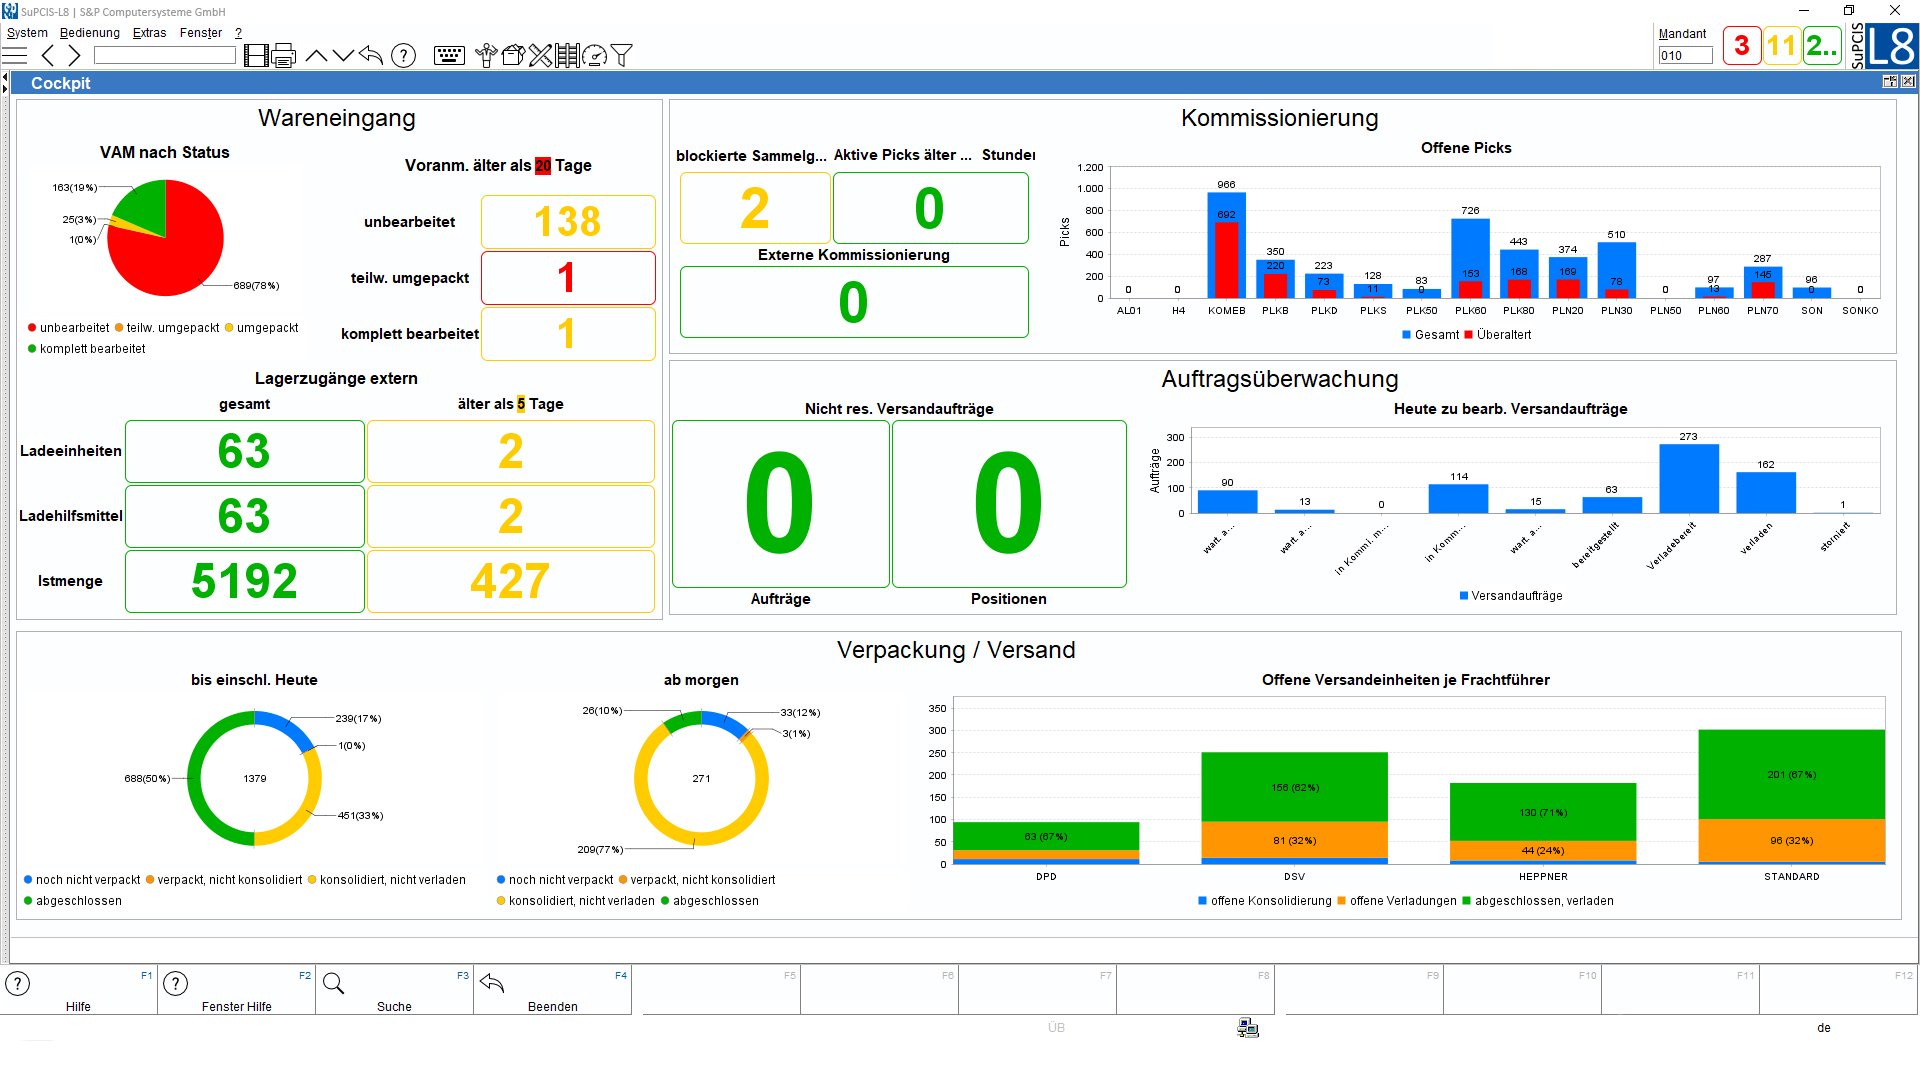Viewport: 1920px width, 1080px height.
Task: Open the Bedienung menu
Action: [90, 33]
